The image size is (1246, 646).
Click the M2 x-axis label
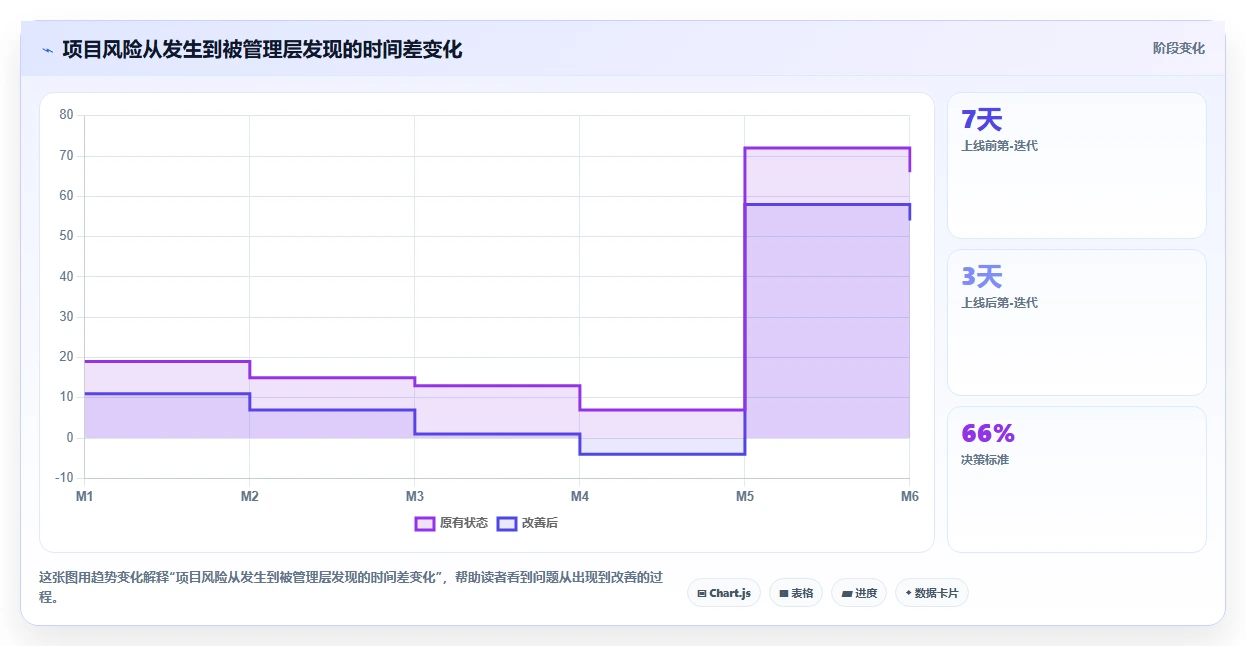pos(250,496)
